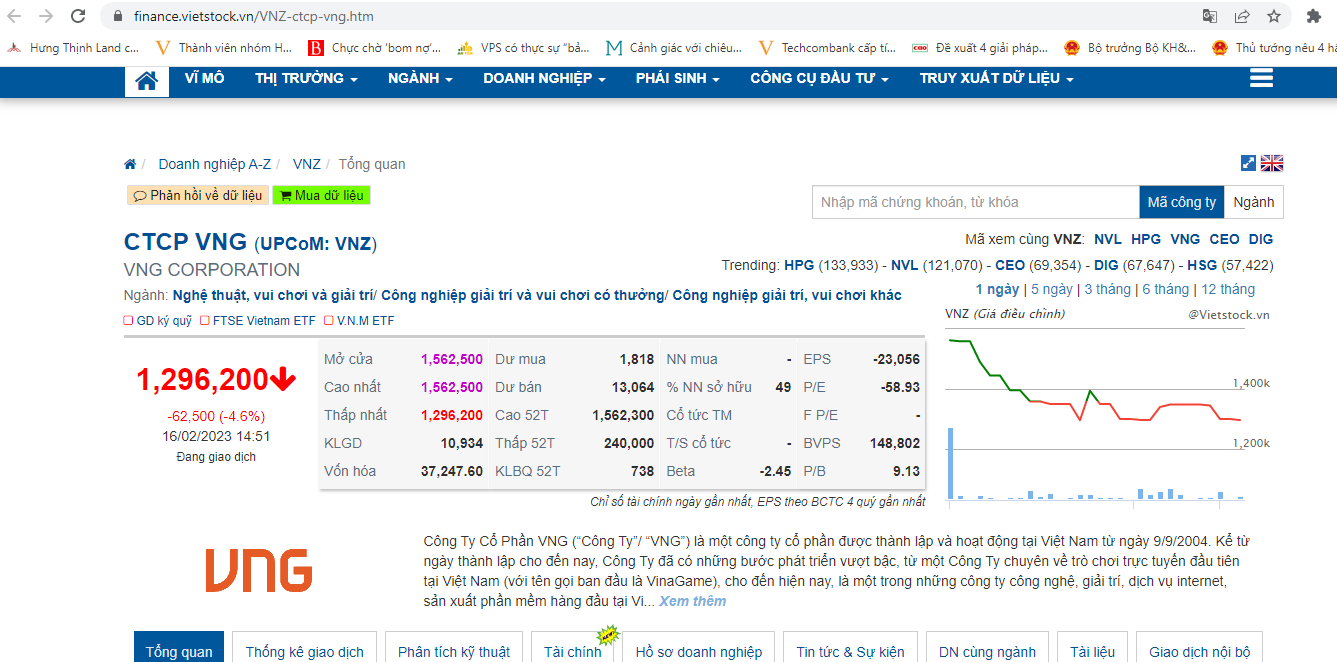Switch to Tổng quan tab
The image size is (1337, 662).
coord(179,647)
